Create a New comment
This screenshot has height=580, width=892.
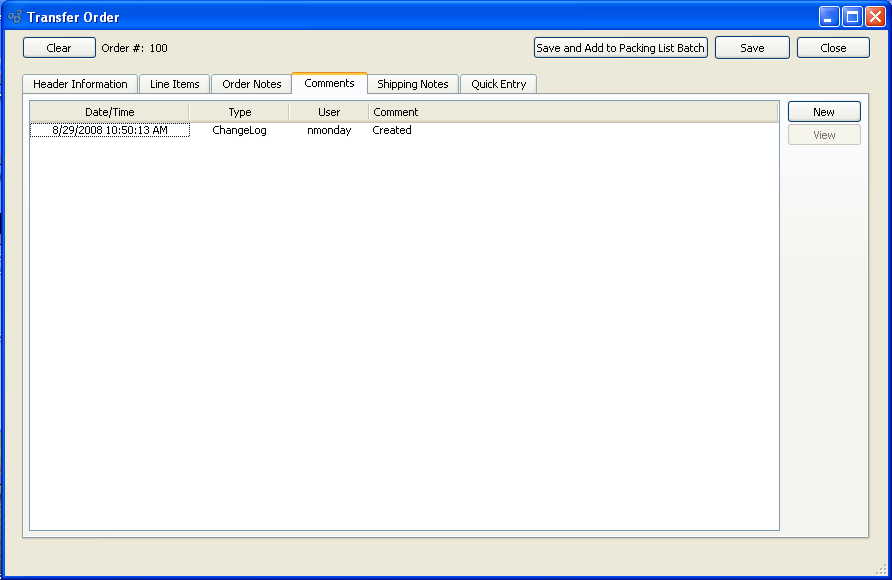point(824,112)
